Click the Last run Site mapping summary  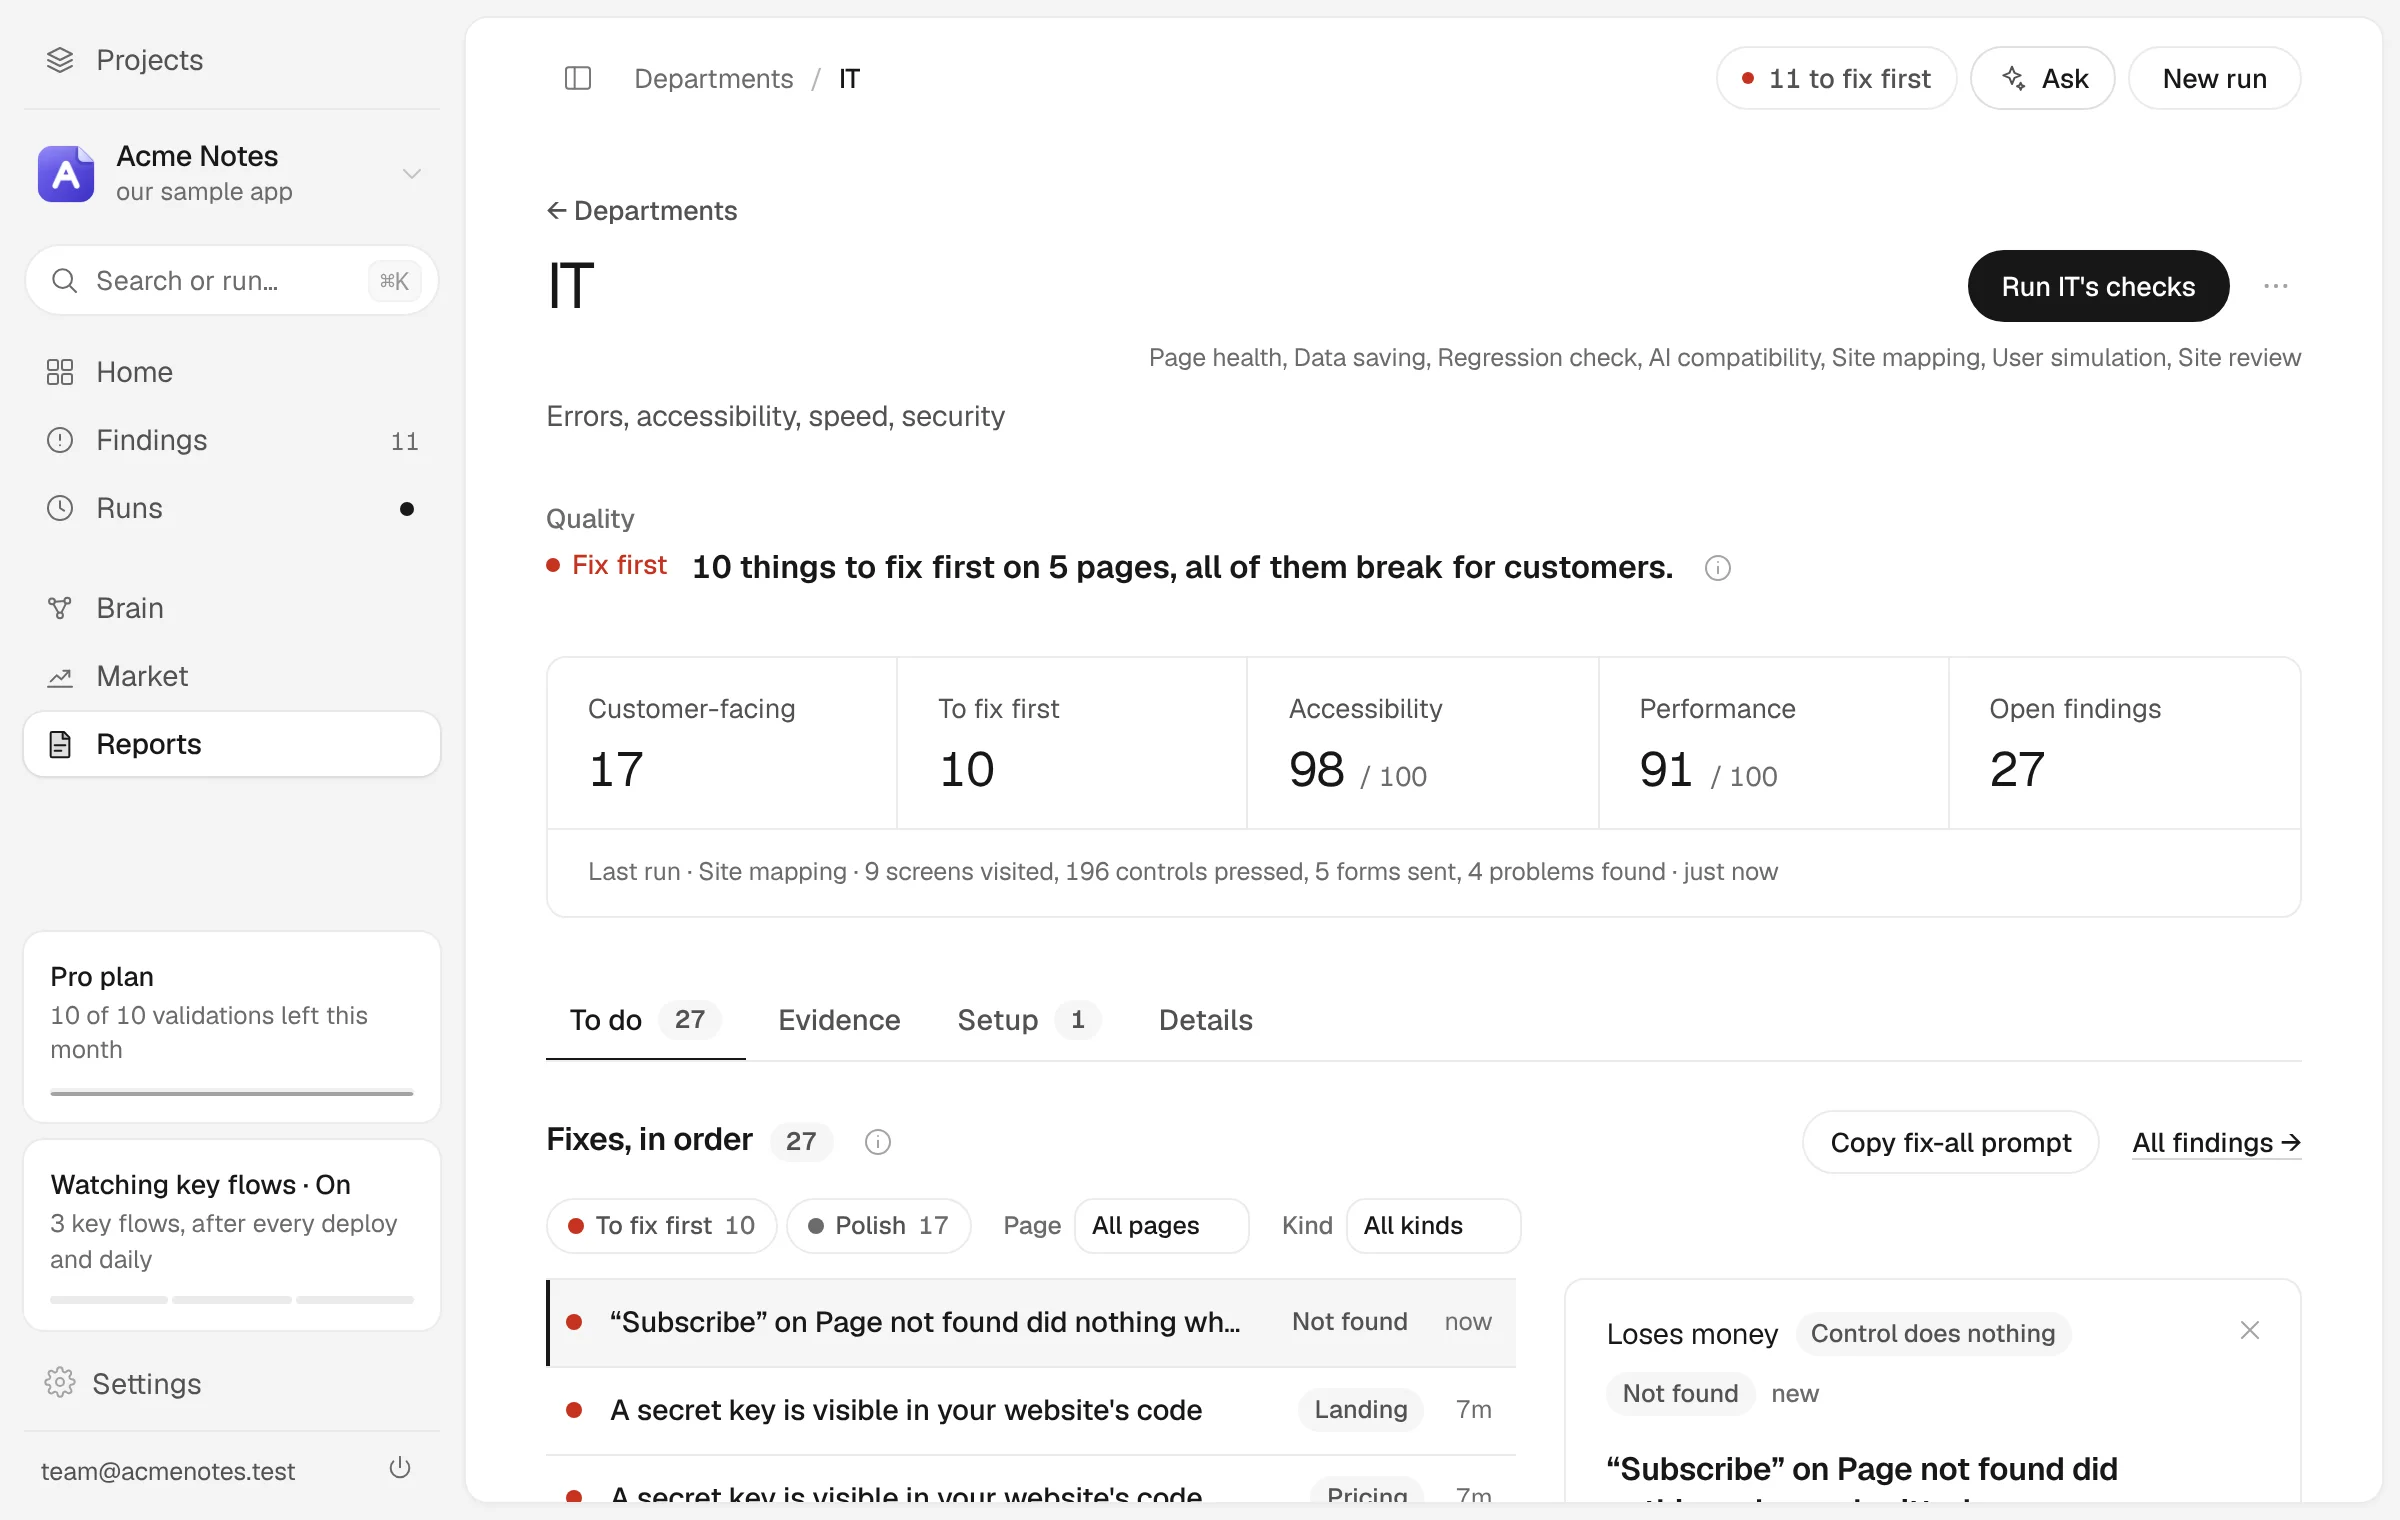click(1182, 871)
